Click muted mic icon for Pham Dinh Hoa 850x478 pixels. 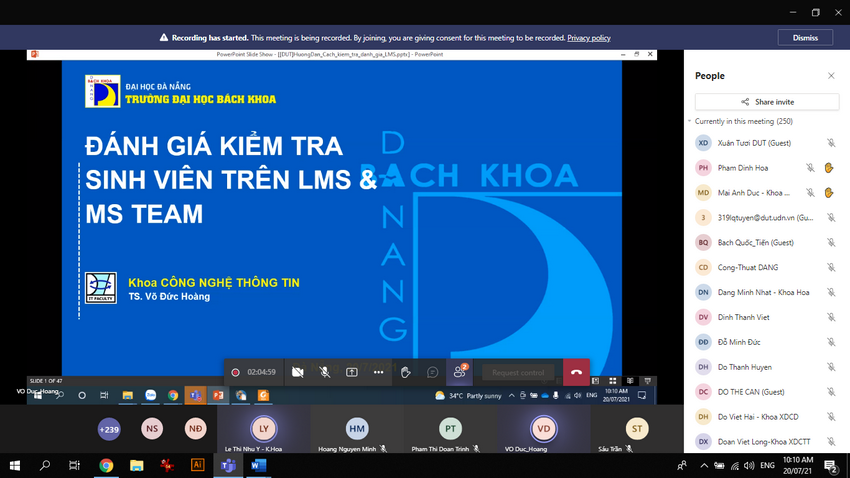(x=810, y=168)
